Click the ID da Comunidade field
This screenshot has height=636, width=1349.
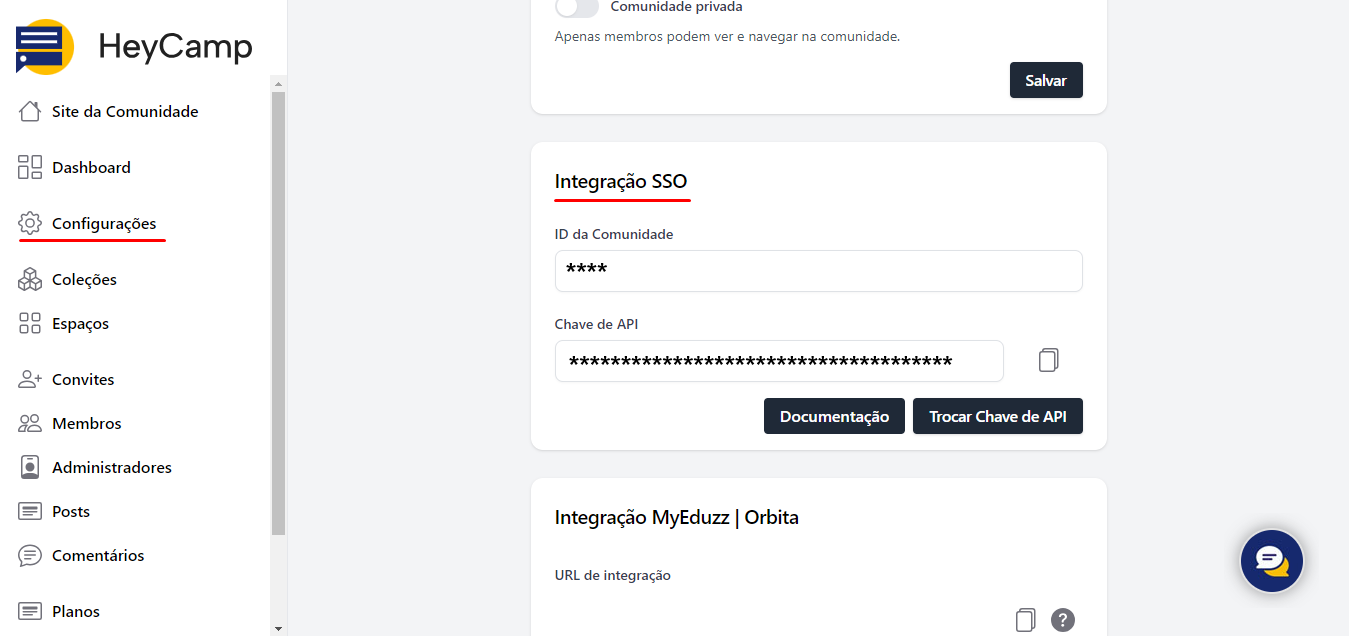(x=818, y=271)
